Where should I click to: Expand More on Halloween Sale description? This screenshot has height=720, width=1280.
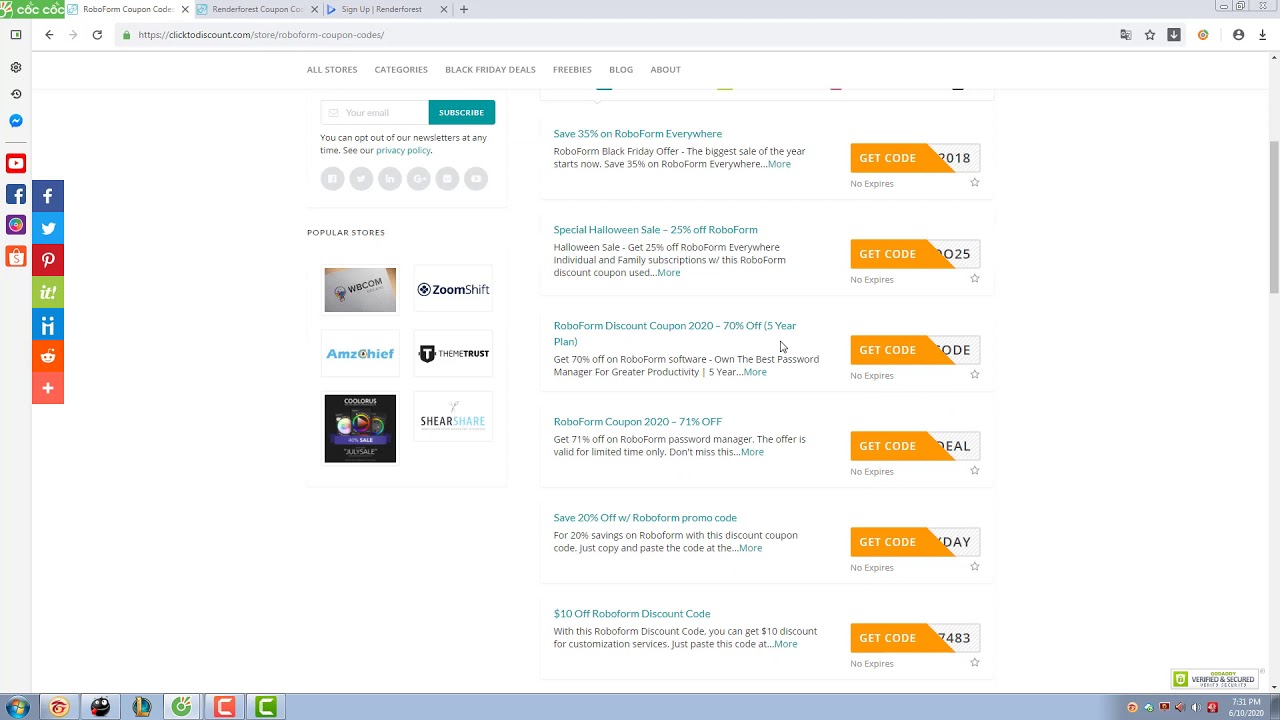tap(669, 272)
